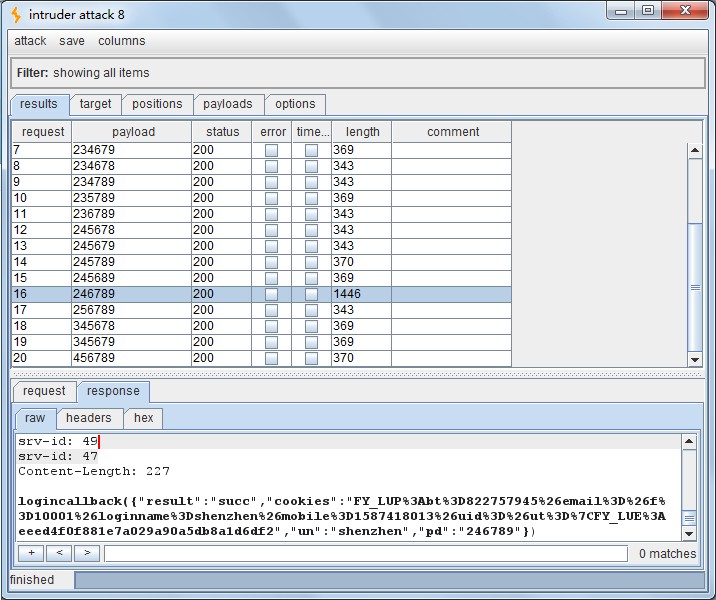Screen dimensions: 716x600
Task: Switch to the positions tab
Action: (x=157, y=104)
